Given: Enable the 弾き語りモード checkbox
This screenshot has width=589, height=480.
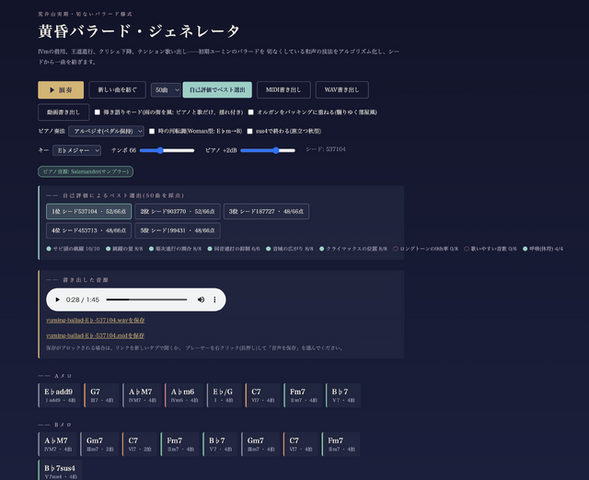Looking at the screenshot, I should pyautogui.click(x=97, y=112).
